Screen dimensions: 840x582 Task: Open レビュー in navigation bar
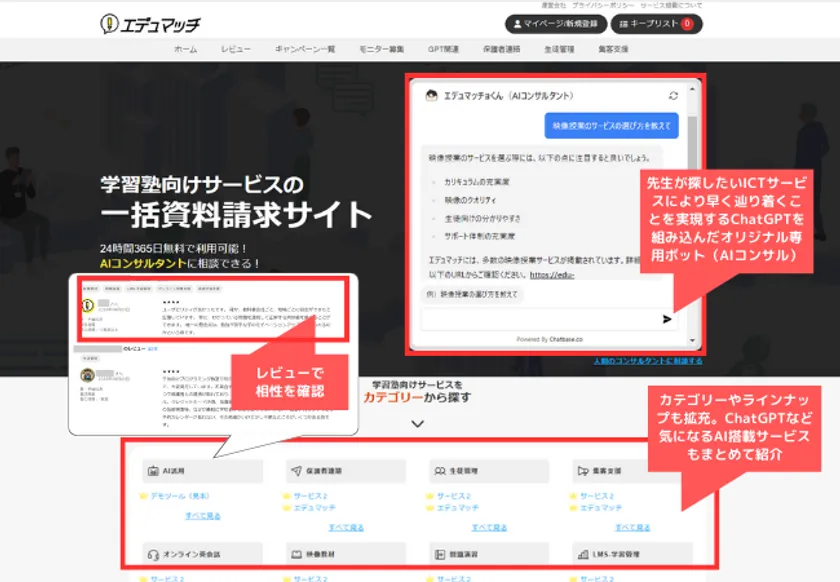(x=236, y=49)
